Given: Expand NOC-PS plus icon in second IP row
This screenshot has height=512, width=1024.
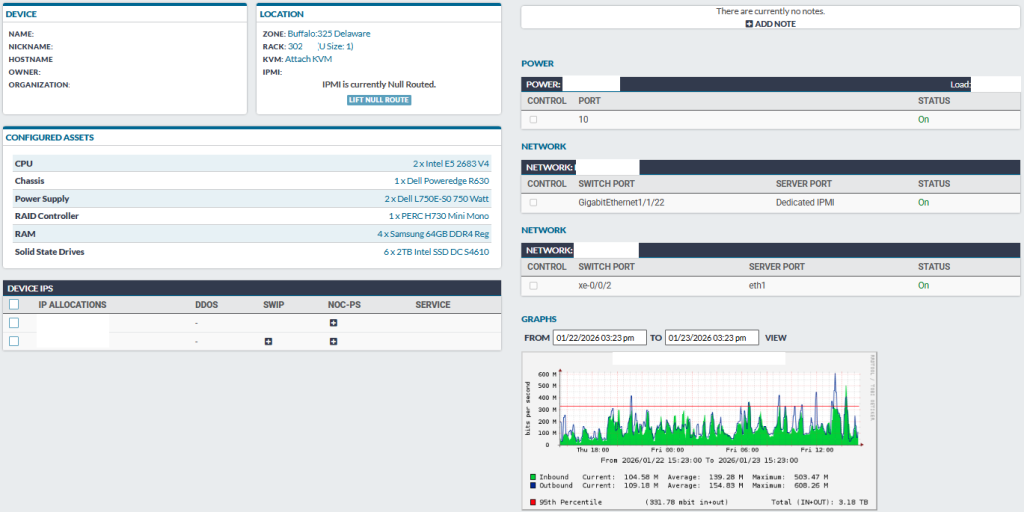Looking at the screenshot, I should coord(333,342).
